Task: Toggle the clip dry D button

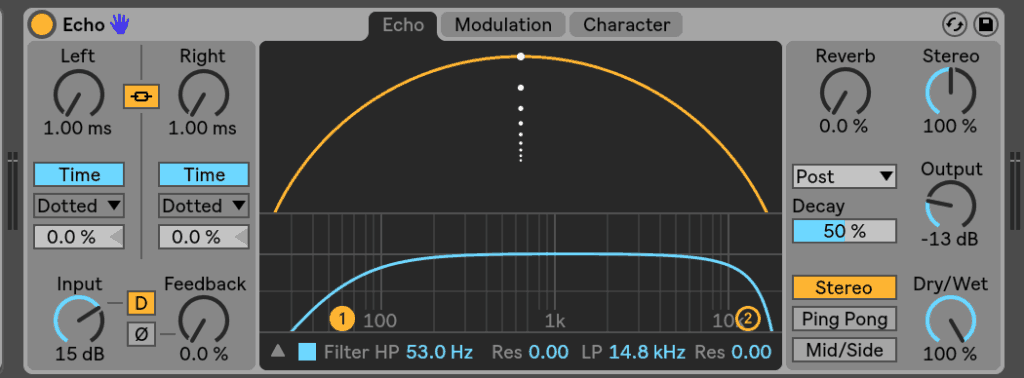Action: coord(141,302)
